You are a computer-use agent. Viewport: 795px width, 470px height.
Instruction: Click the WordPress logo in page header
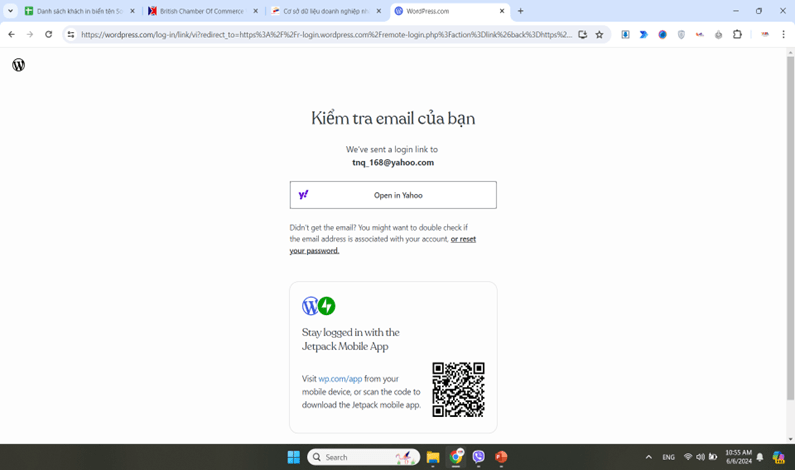[18, 65]
